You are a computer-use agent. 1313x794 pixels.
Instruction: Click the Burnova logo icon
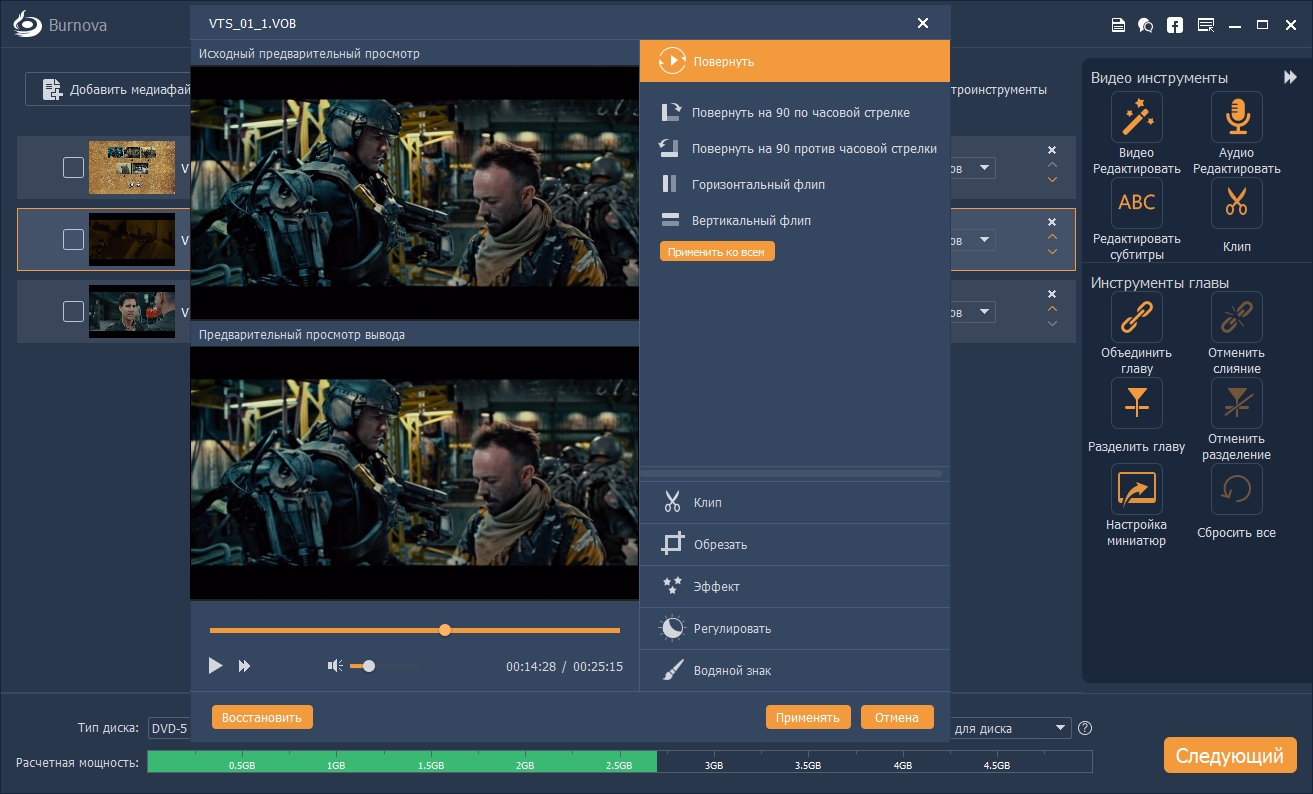point(28,25)
